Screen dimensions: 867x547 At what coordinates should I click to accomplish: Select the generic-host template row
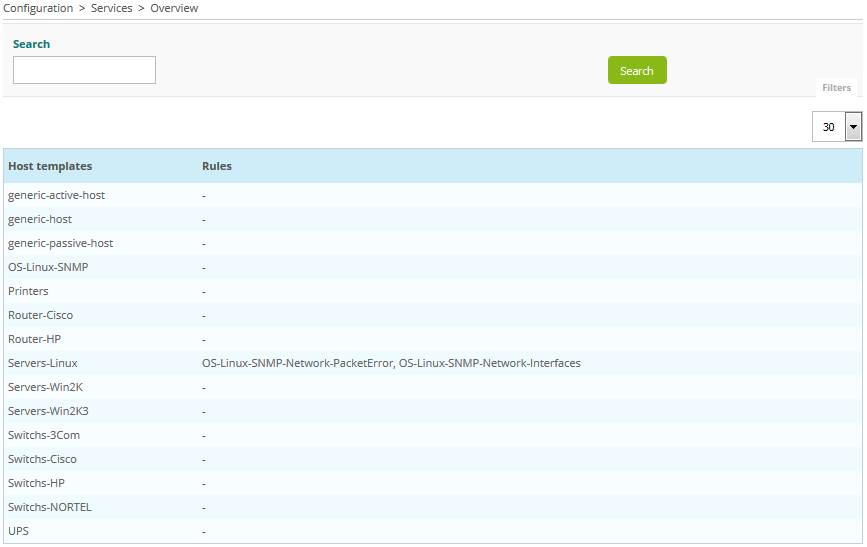(x=40, y=219)
